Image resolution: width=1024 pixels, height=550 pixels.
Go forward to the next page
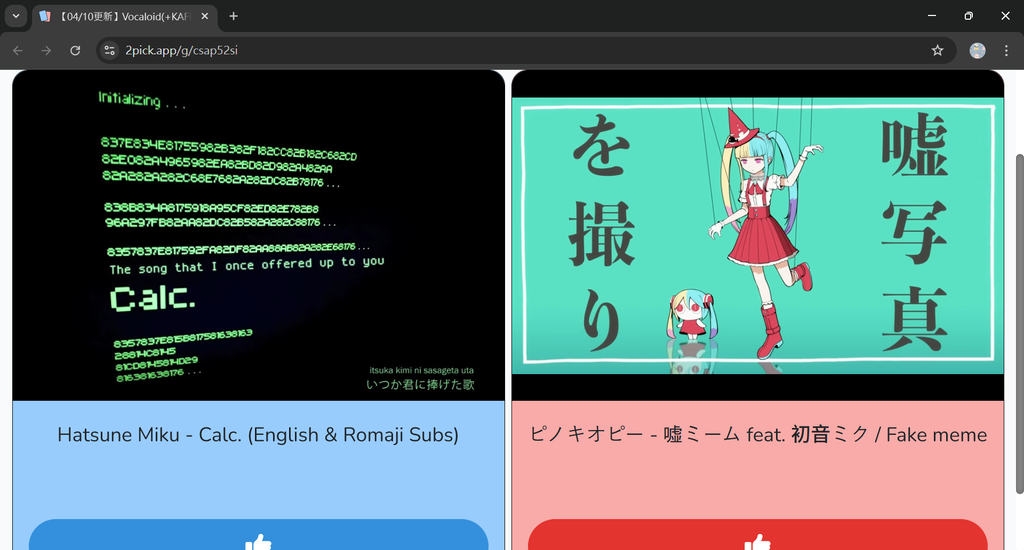46,50
